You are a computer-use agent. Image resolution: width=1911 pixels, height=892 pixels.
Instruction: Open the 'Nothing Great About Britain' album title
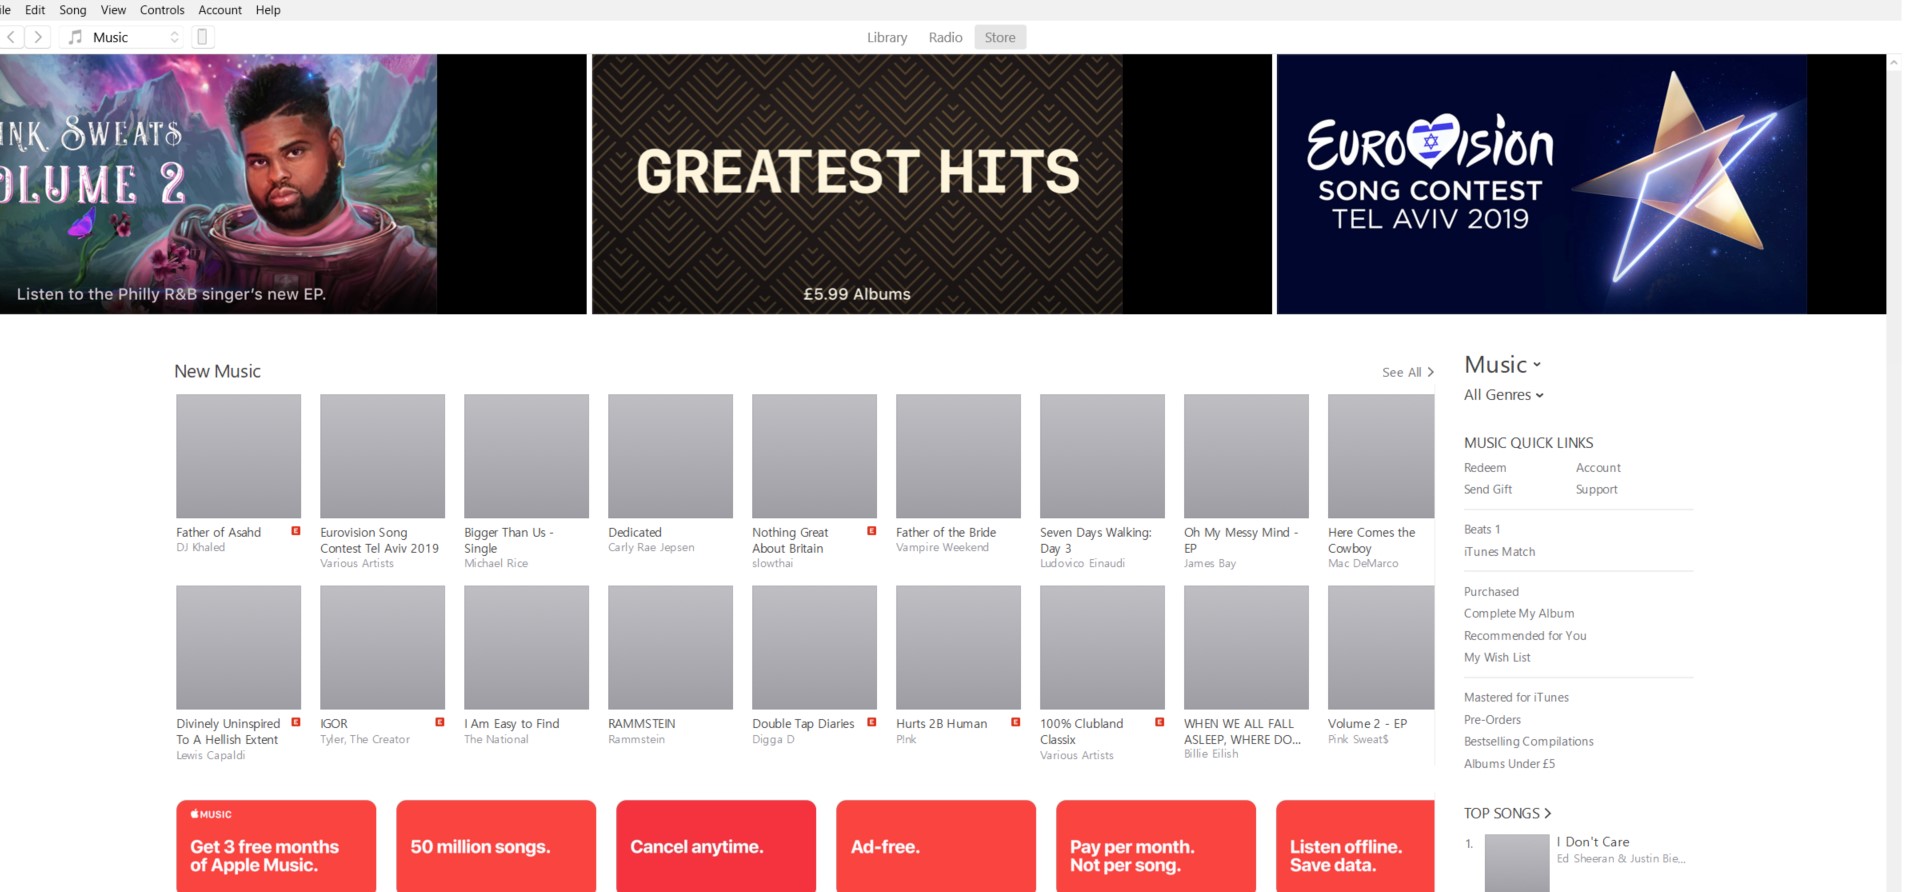coord(790,541)
